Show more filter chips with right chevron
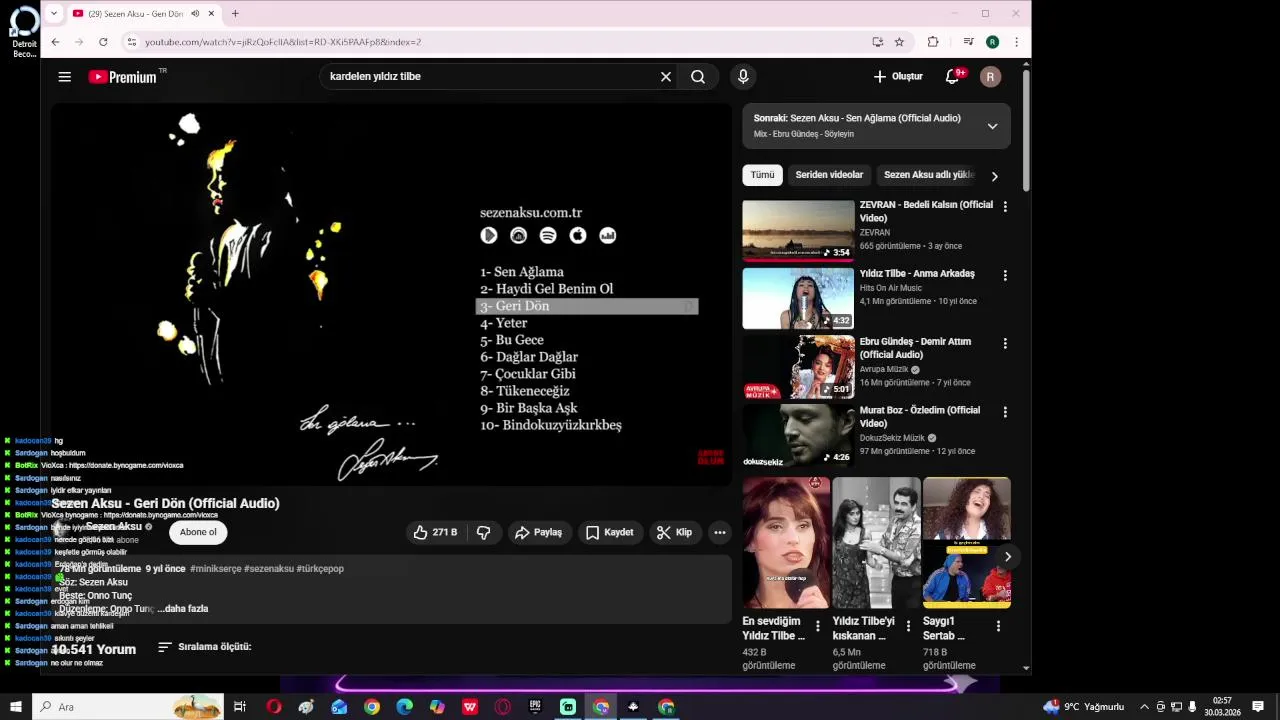This screenshot has height=720, width=1280. [x=994, y=176]
